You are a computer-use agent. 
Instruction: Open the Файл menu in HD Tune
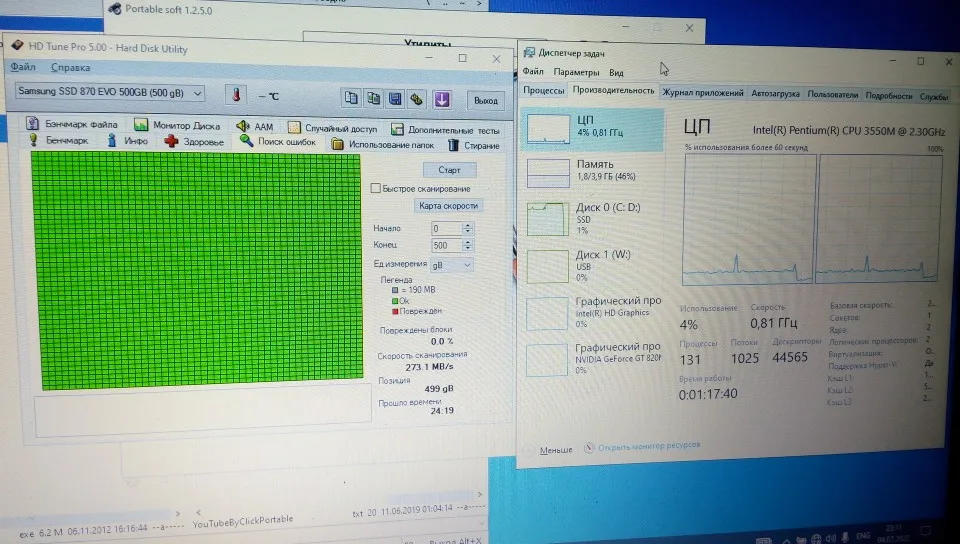coord(23,67)
